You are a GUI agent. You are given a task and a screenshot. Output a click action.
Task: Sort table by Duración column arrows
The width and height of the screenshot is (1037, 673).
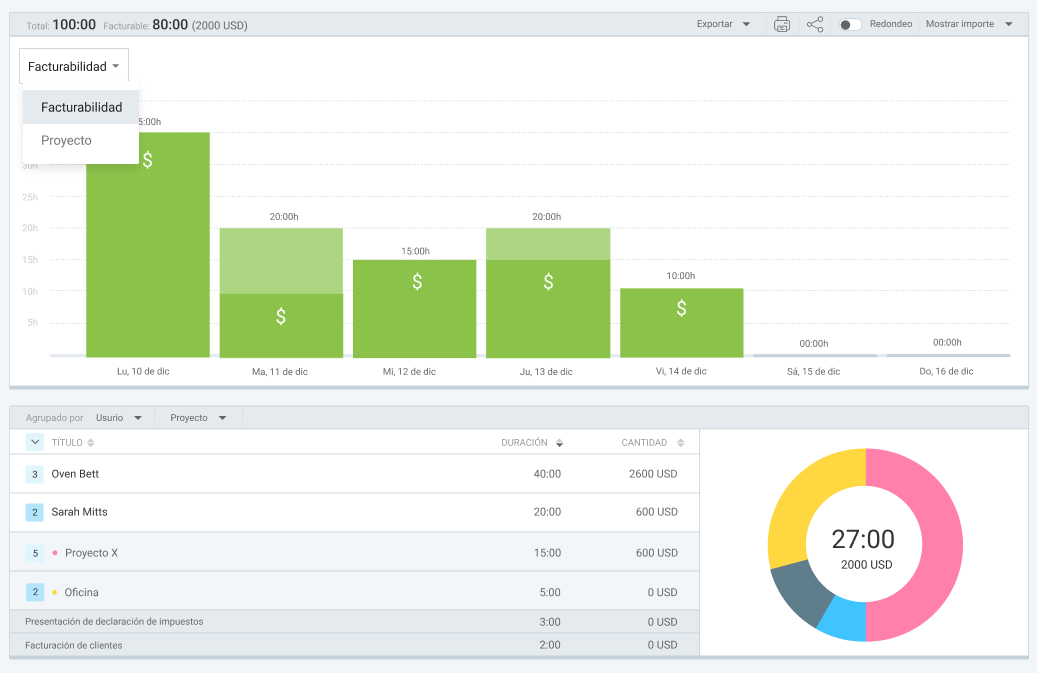560,443
